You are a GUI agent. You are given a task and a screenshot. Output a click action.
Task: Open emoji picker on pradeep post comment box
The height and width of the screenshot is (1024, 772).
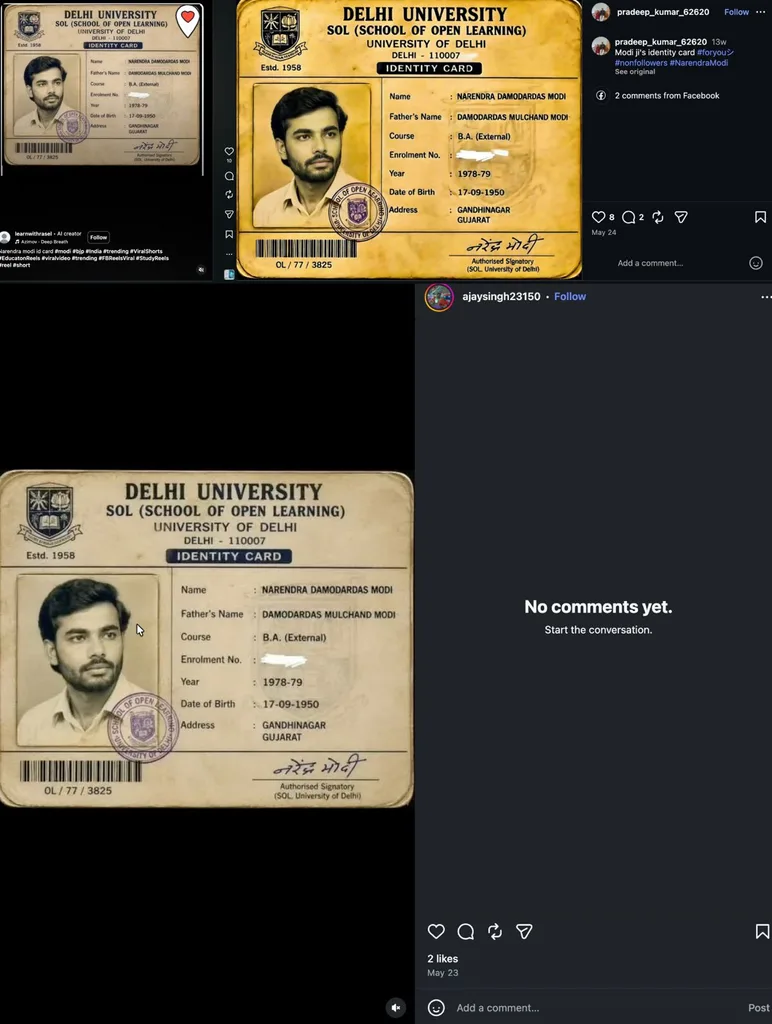(x=756, y=263)
